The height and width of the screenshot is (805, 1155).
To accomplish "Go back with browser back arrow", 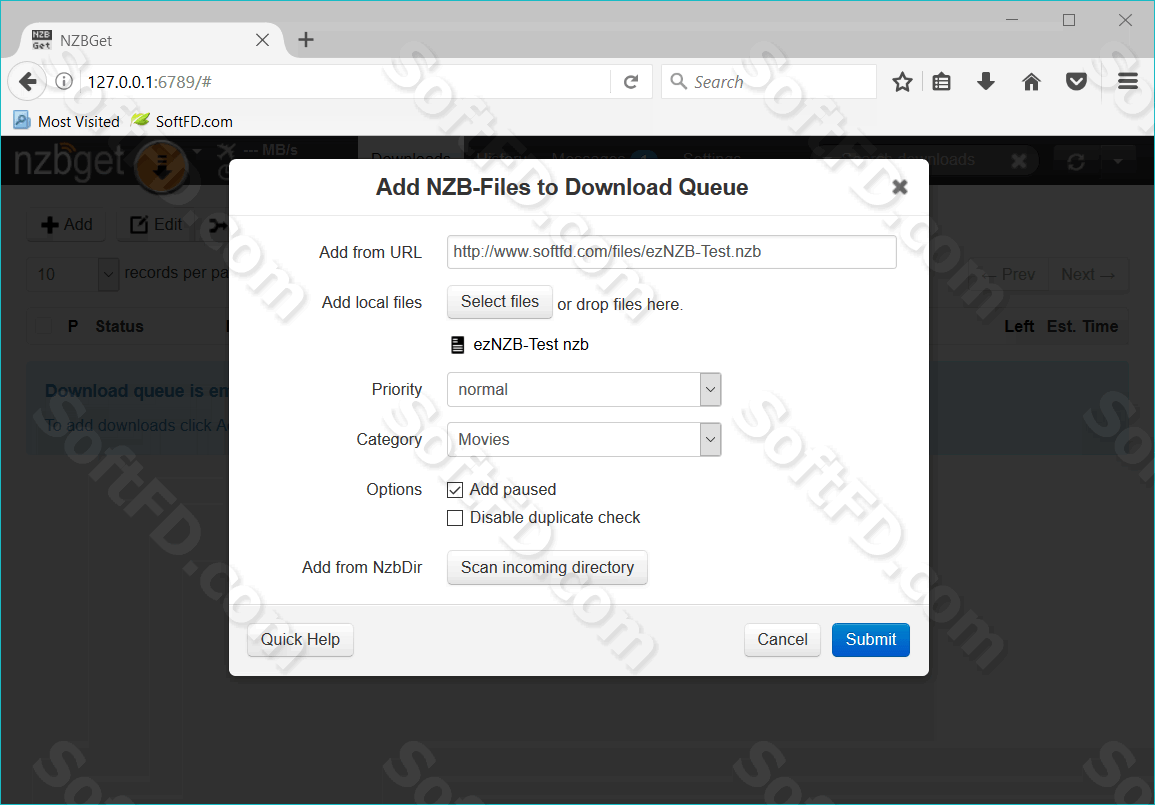I will pos(27,82).
